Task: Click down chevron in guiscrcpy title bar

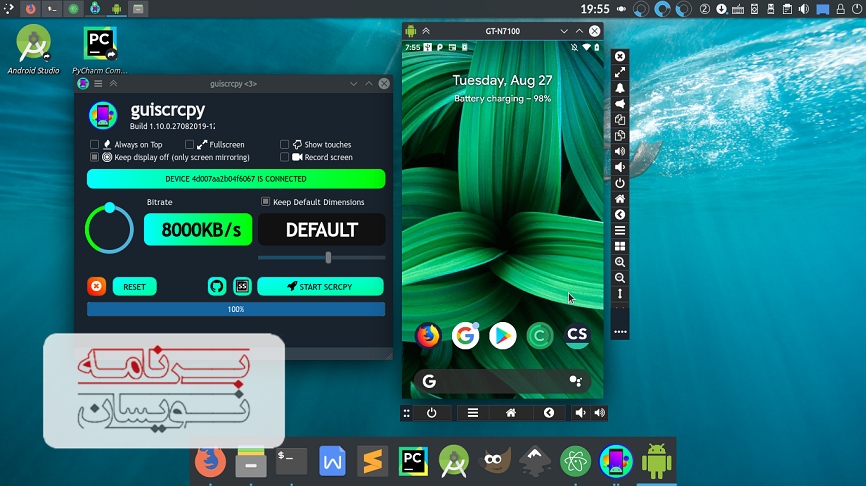Action: coord(353,84)
